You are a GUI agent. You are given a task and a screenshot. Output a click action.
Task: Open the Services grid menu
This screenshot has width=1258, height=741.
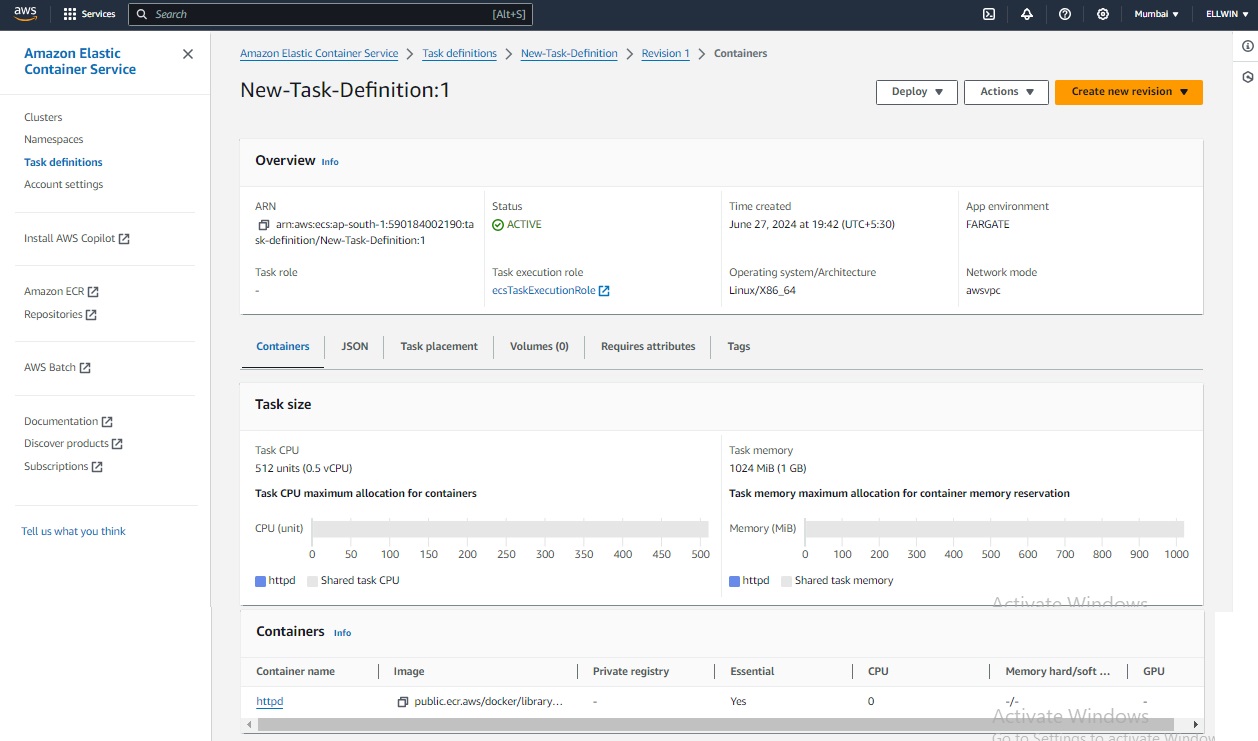pos(90,14)
